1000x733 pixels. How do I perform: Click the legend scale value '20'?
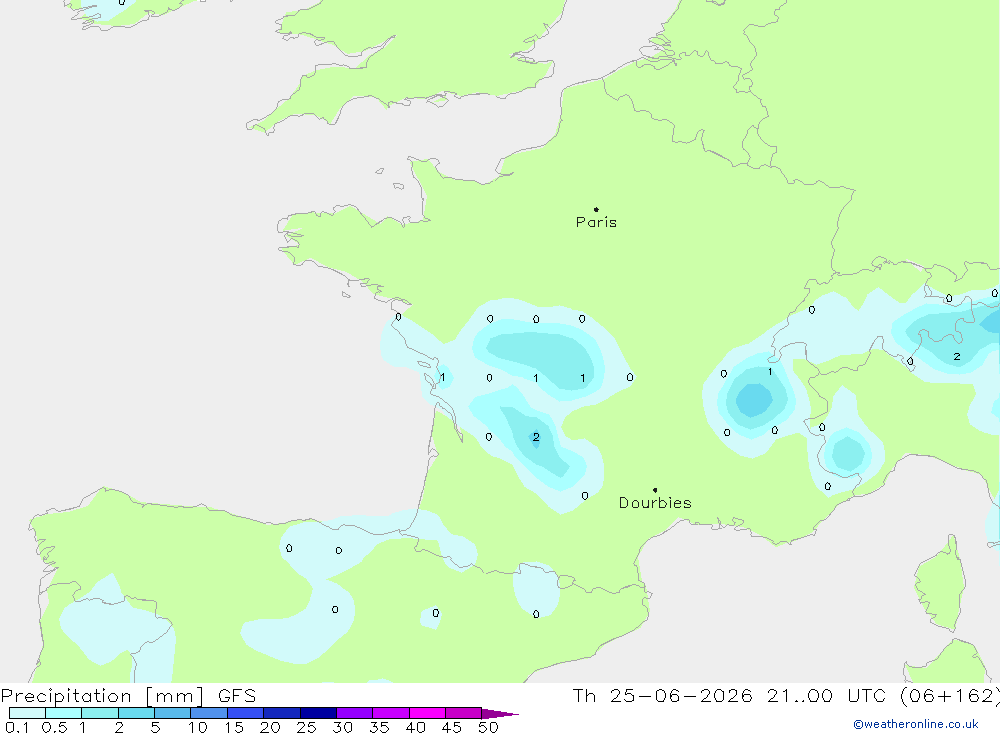270,727
